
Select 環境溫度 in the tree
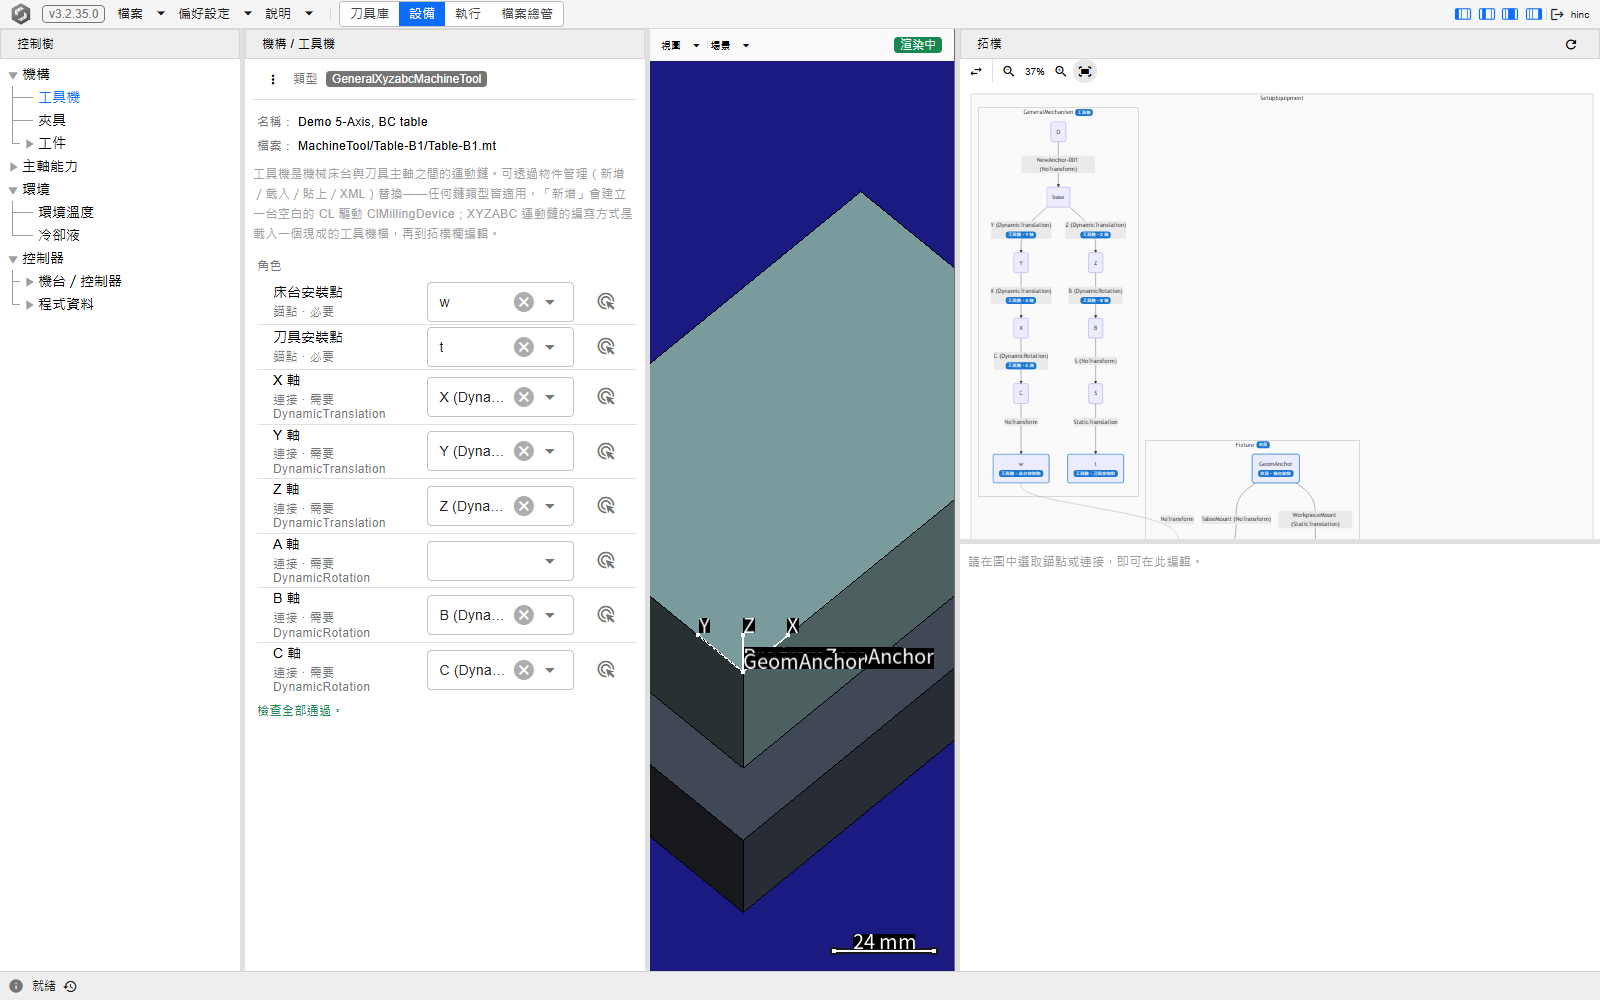[66, 212]
